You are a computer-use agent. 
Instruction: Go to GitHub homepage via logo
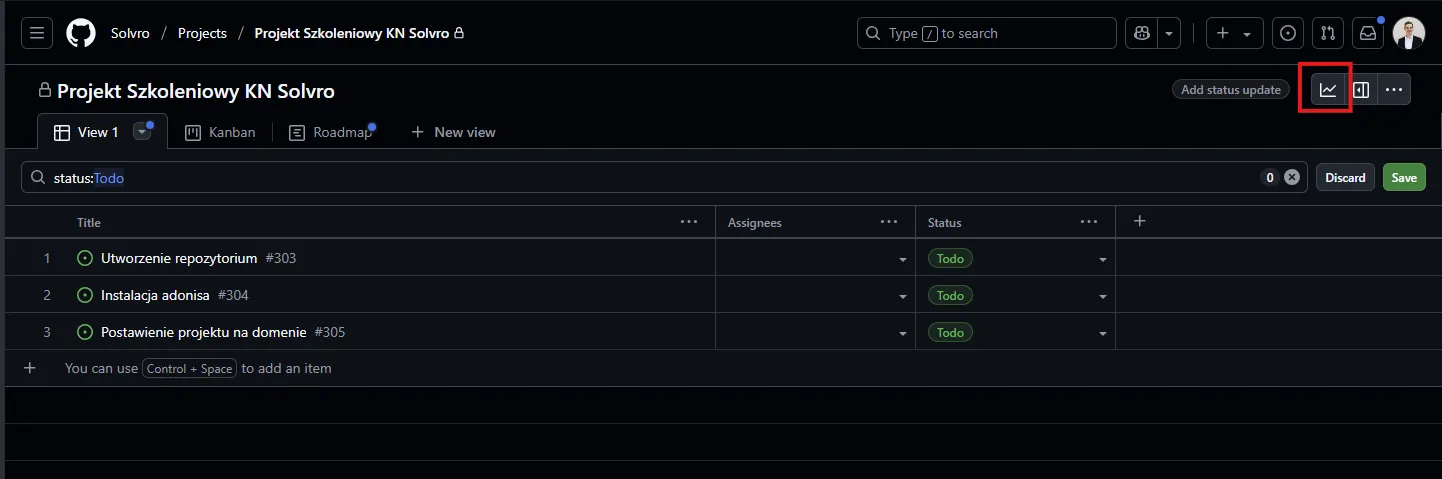81,33
